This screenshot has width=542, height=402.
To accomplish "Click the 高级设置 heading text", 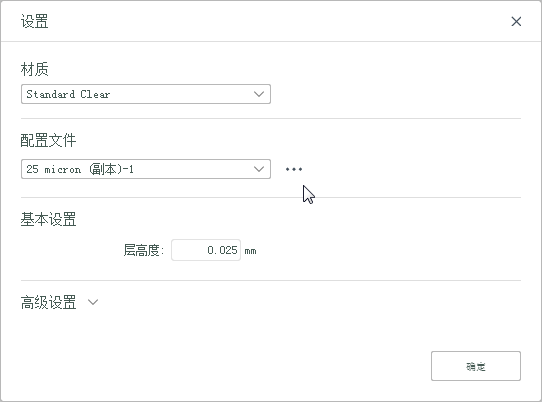I will [x=48, y=302].
